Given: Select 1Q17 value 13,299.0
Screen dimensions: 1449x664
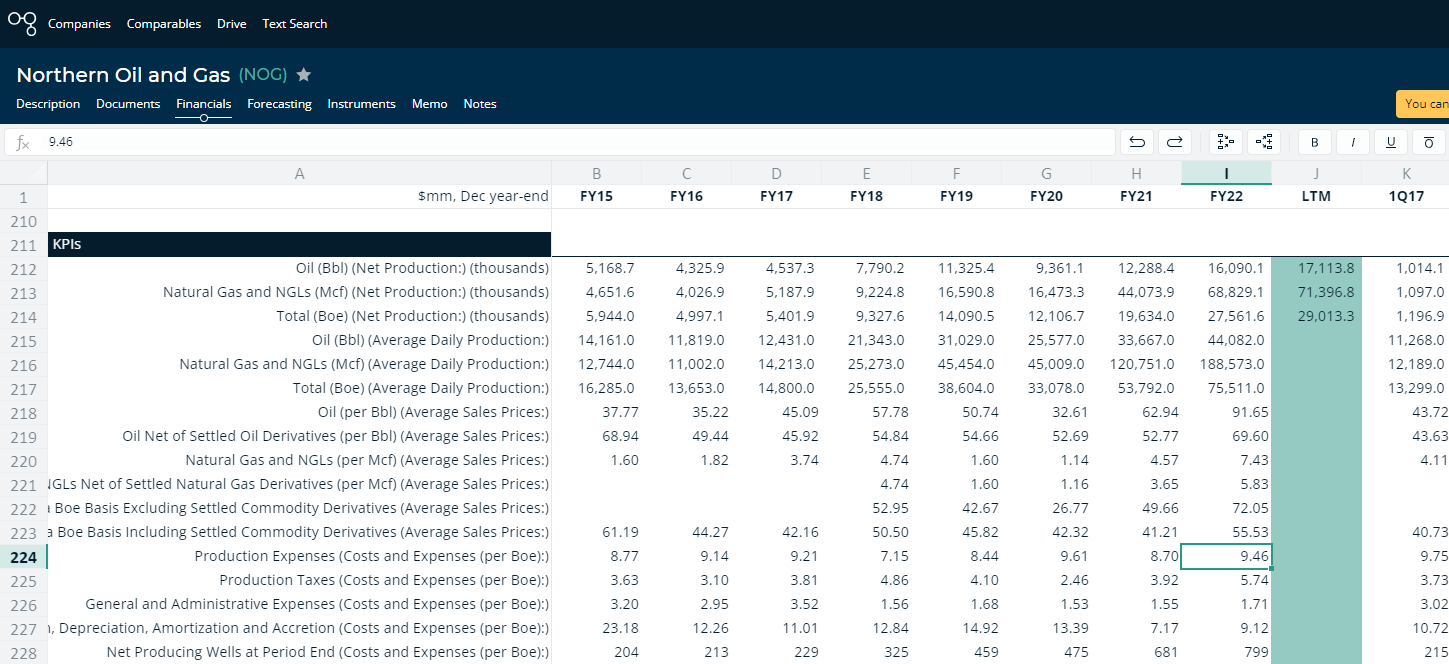Looking at the screenshot, I should pos(1406,388).
